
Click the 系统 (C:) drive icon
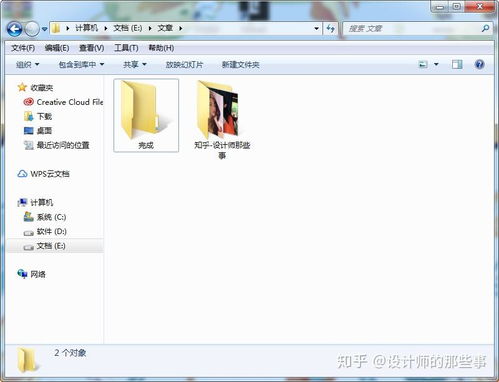(x=28, y=217)
